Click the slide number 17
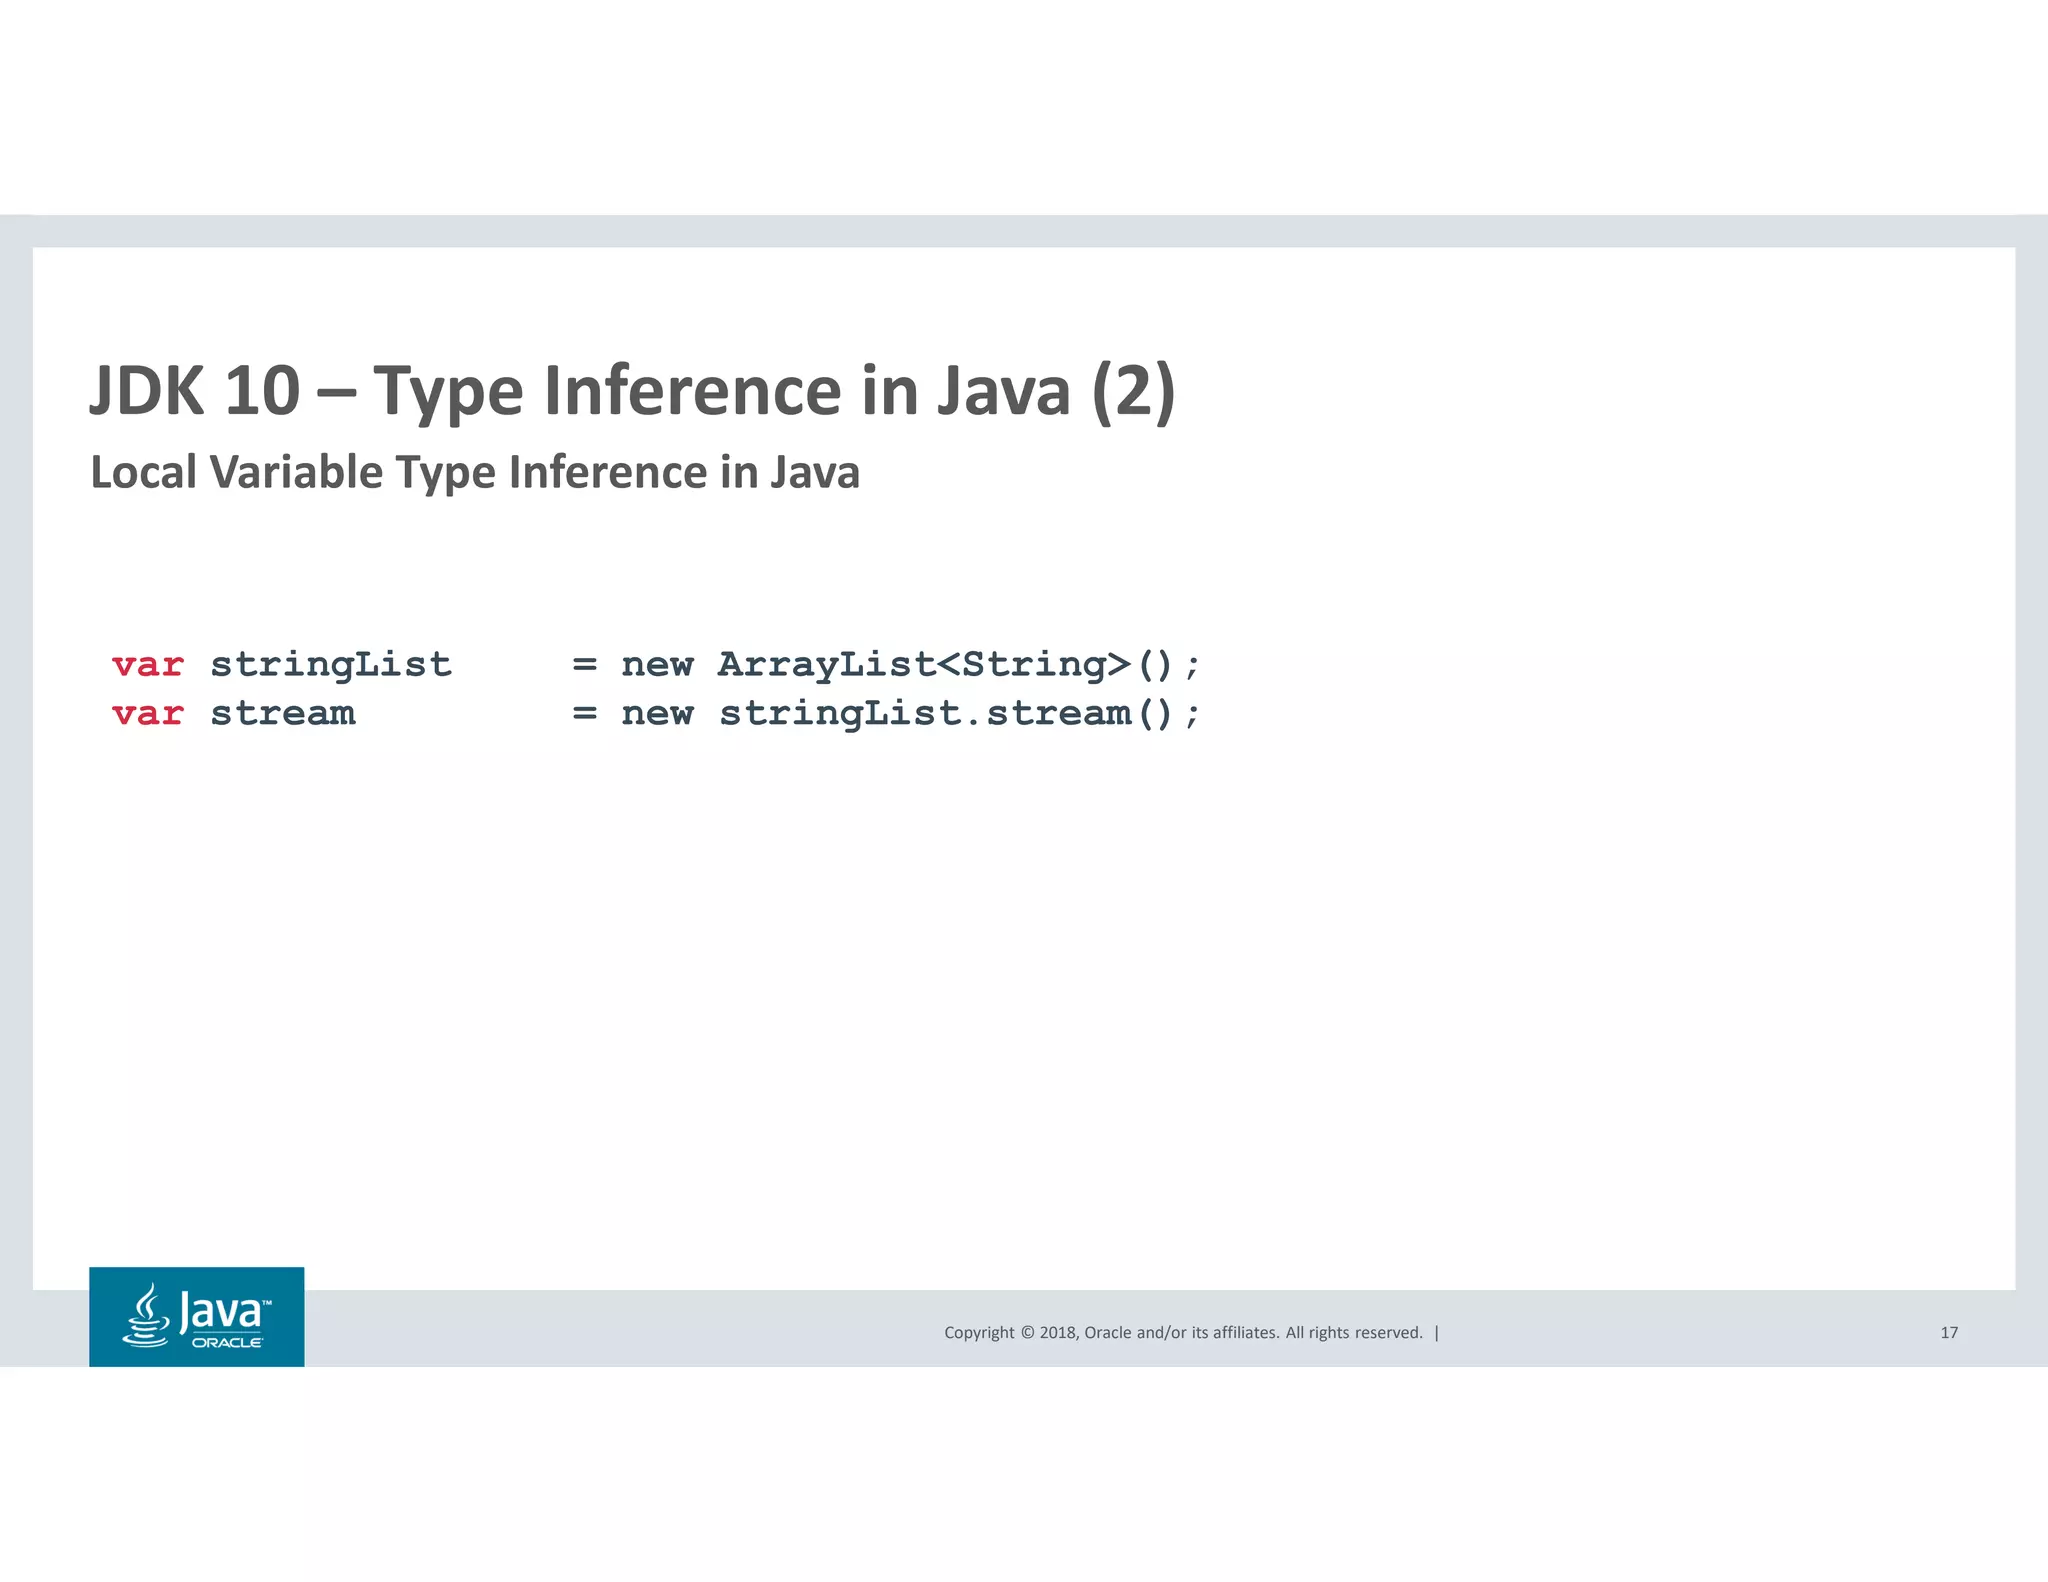2048x1582 pixels. (x=1949, y=1332)
